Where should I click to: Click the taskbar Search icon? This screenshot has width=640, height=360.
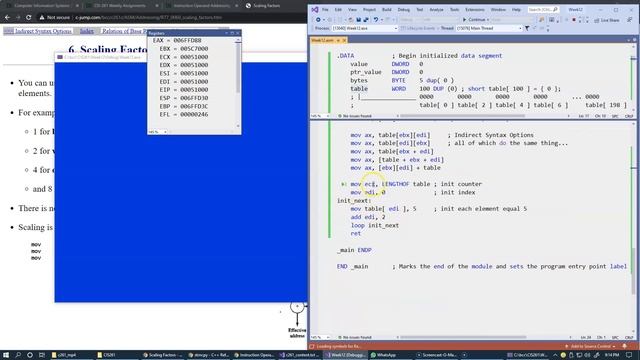tap(18, 355)
